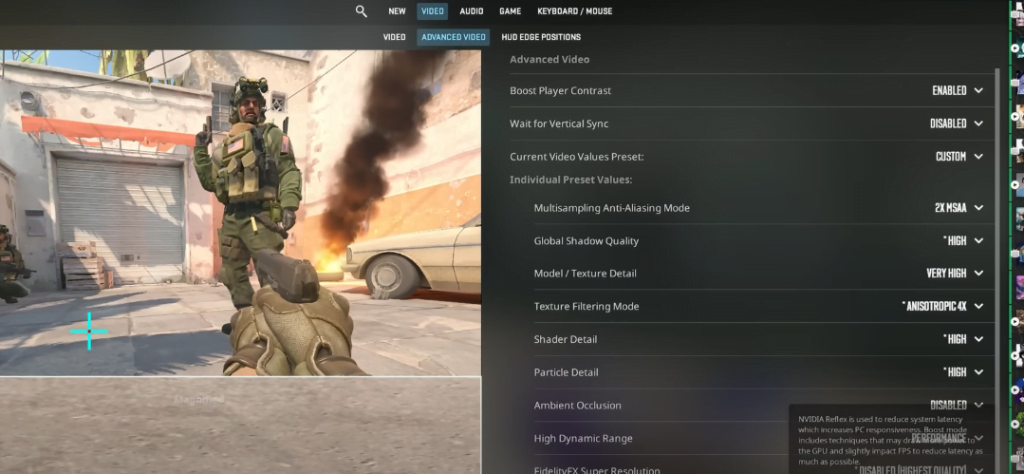
Task: Open the Model / Texture Detail dropdown
Action: coord(955,274)
